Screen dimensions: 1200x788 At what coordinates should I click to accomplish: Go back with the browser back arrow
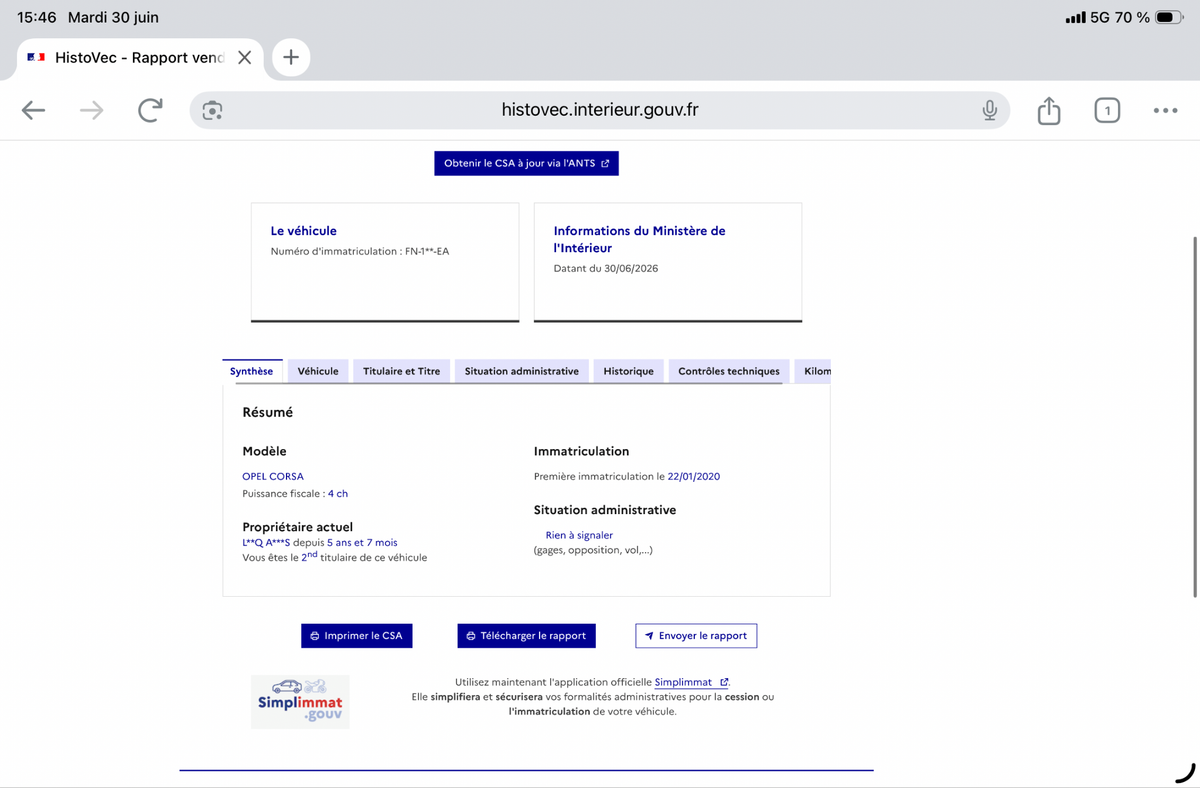pos(34,110)
